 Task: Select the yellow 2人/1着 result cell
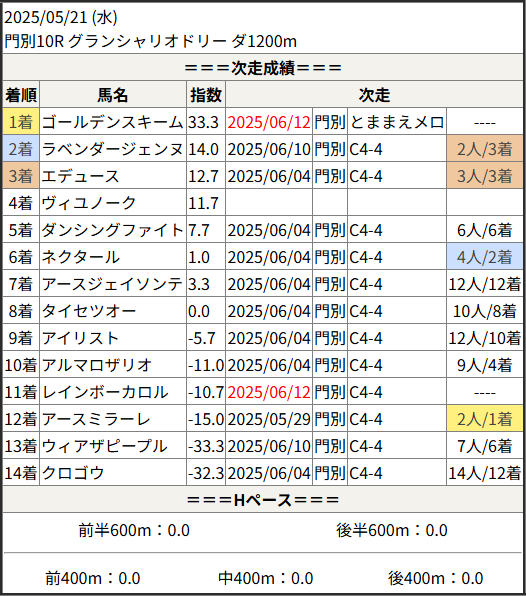(x=485, y=419)
